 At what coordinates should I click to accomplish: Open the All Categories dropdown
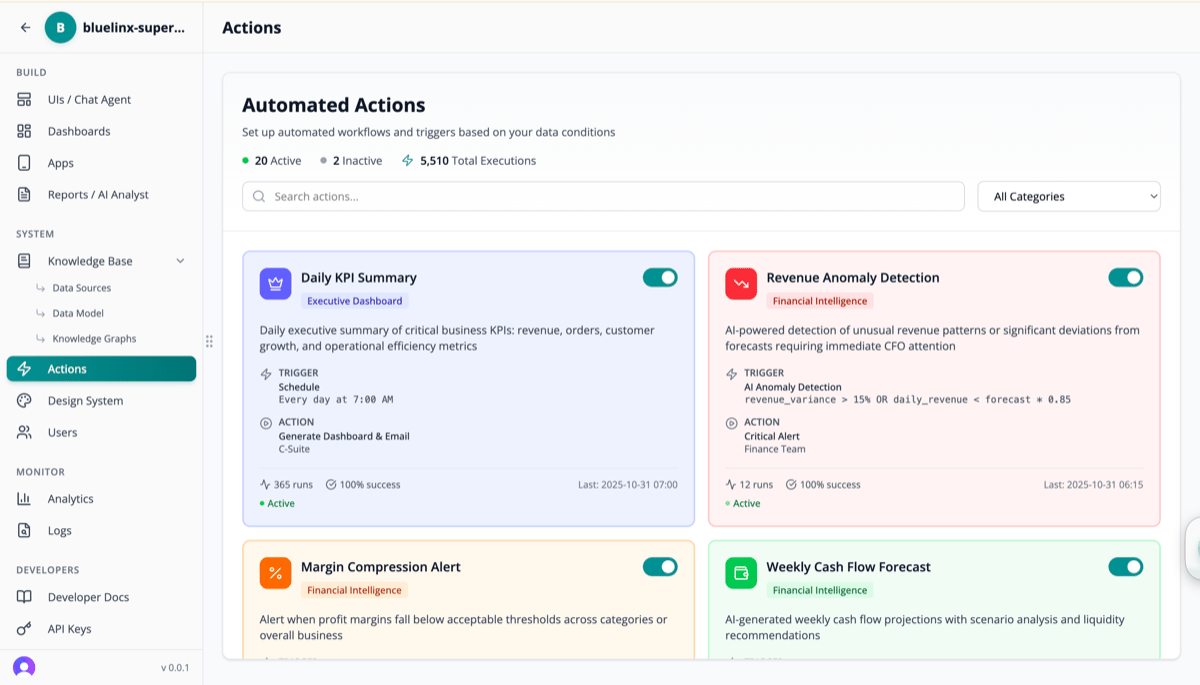point(1069,196)
